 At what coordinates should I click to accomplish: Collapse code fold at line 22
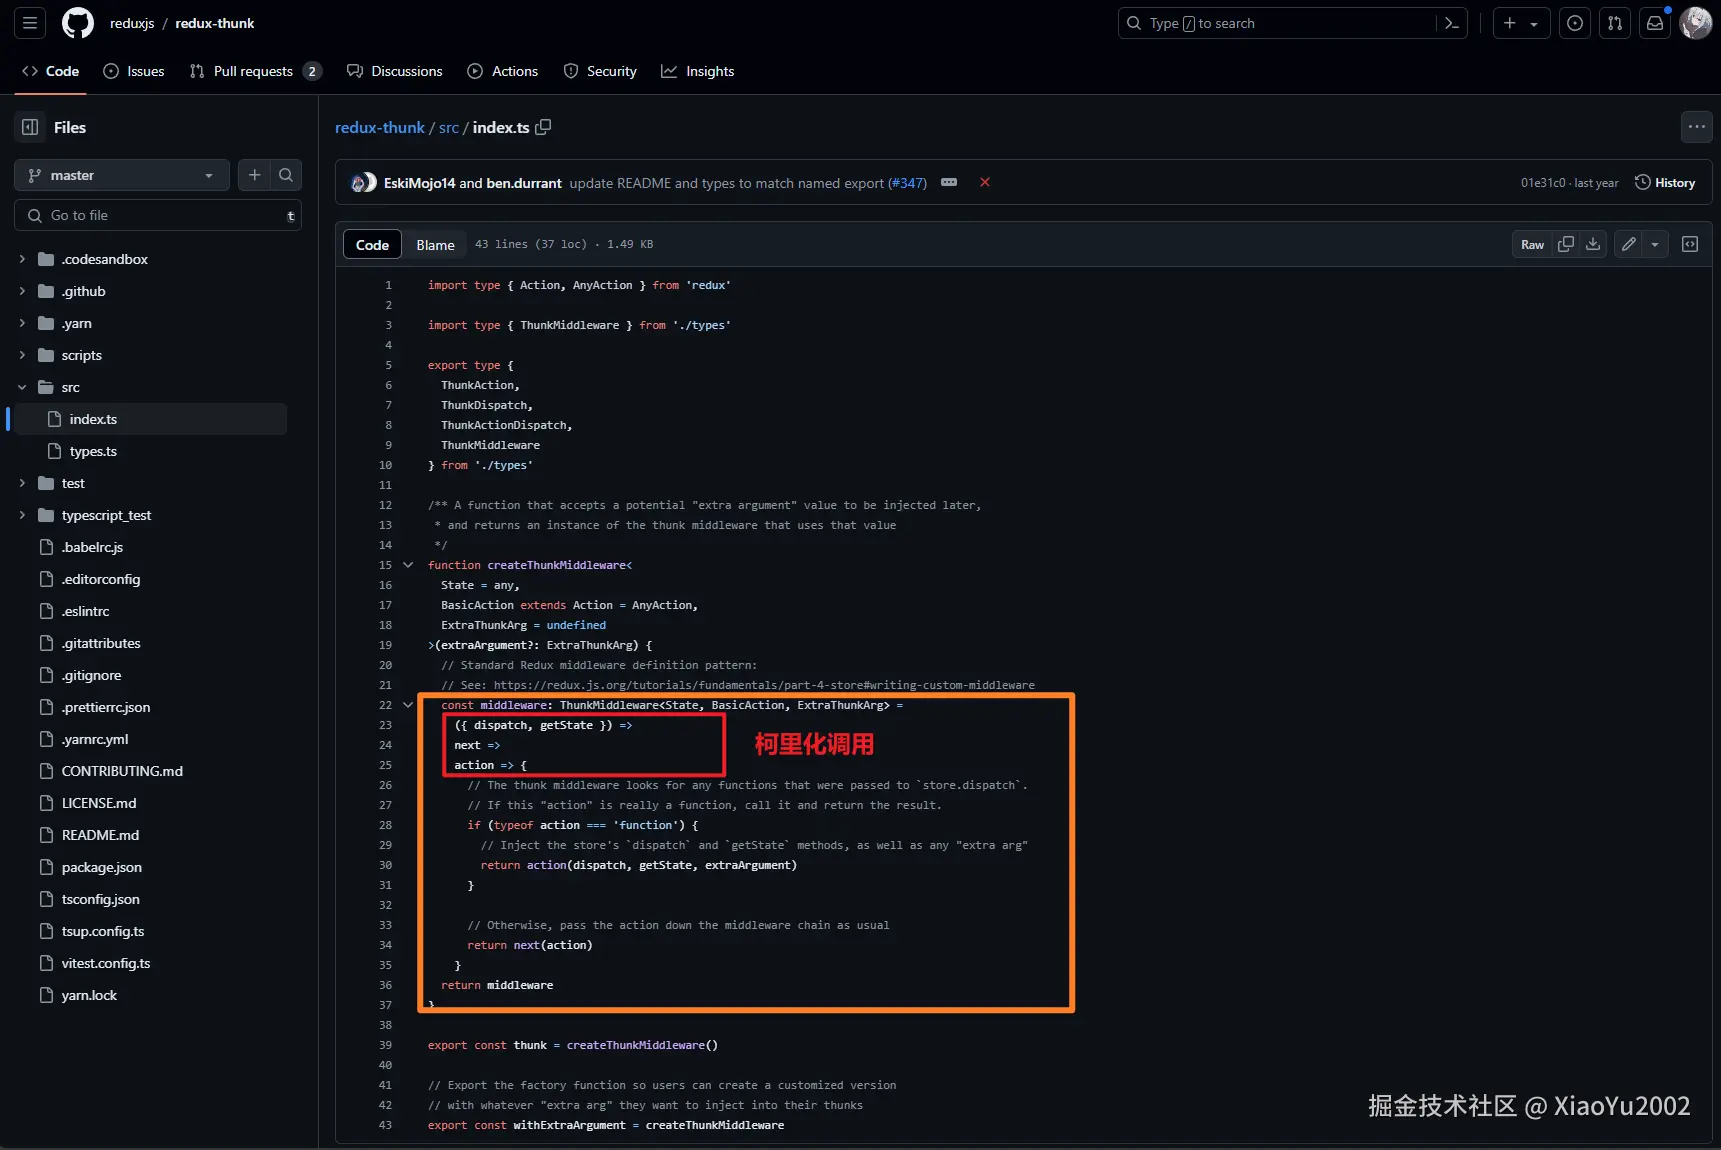coord(408,705)
